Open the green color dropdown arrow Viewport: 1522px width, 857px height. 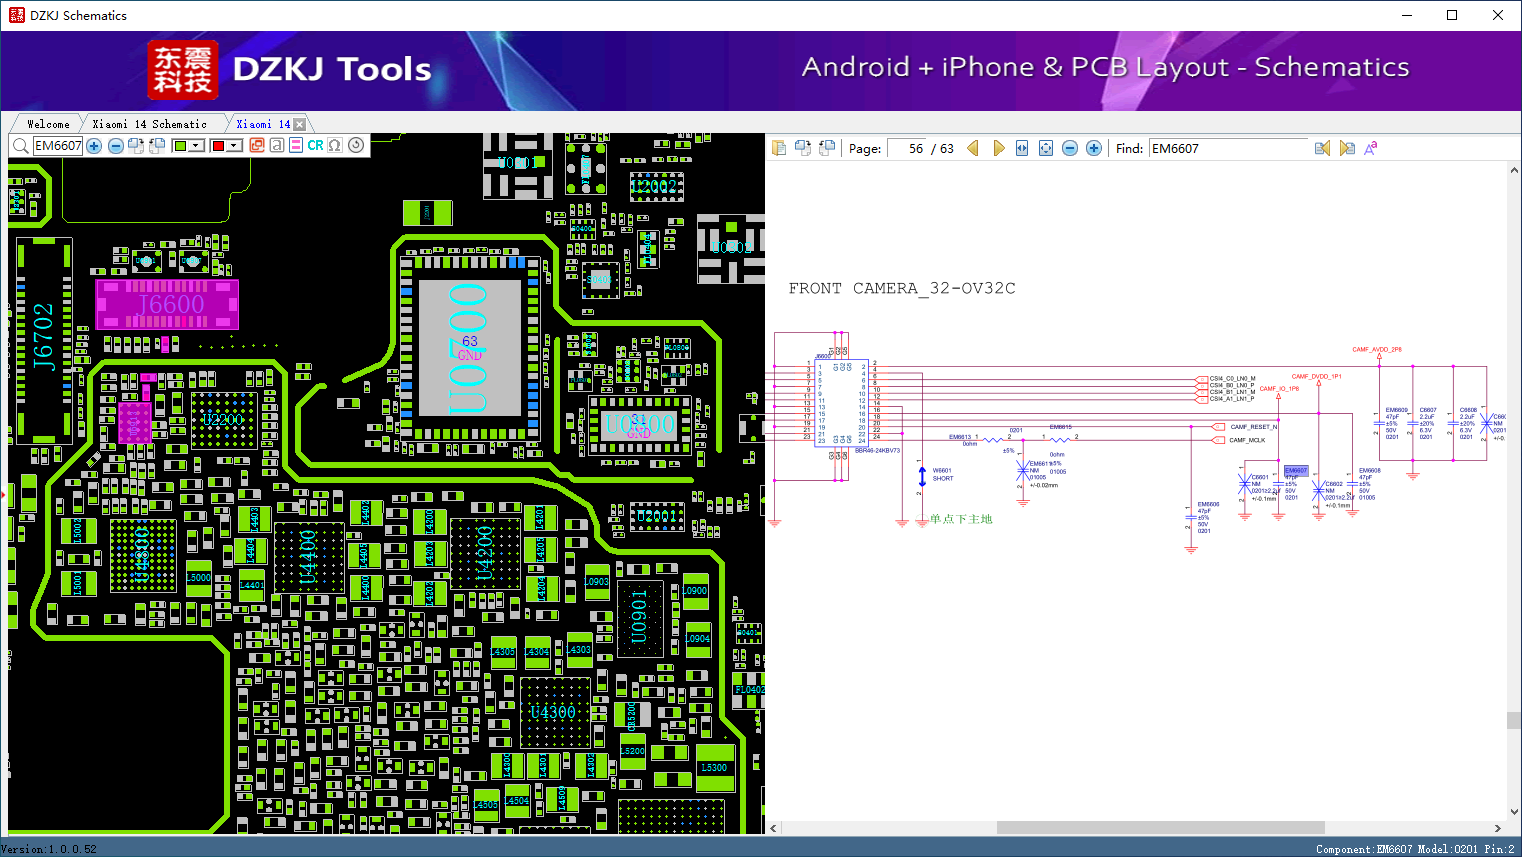[197, 146]
